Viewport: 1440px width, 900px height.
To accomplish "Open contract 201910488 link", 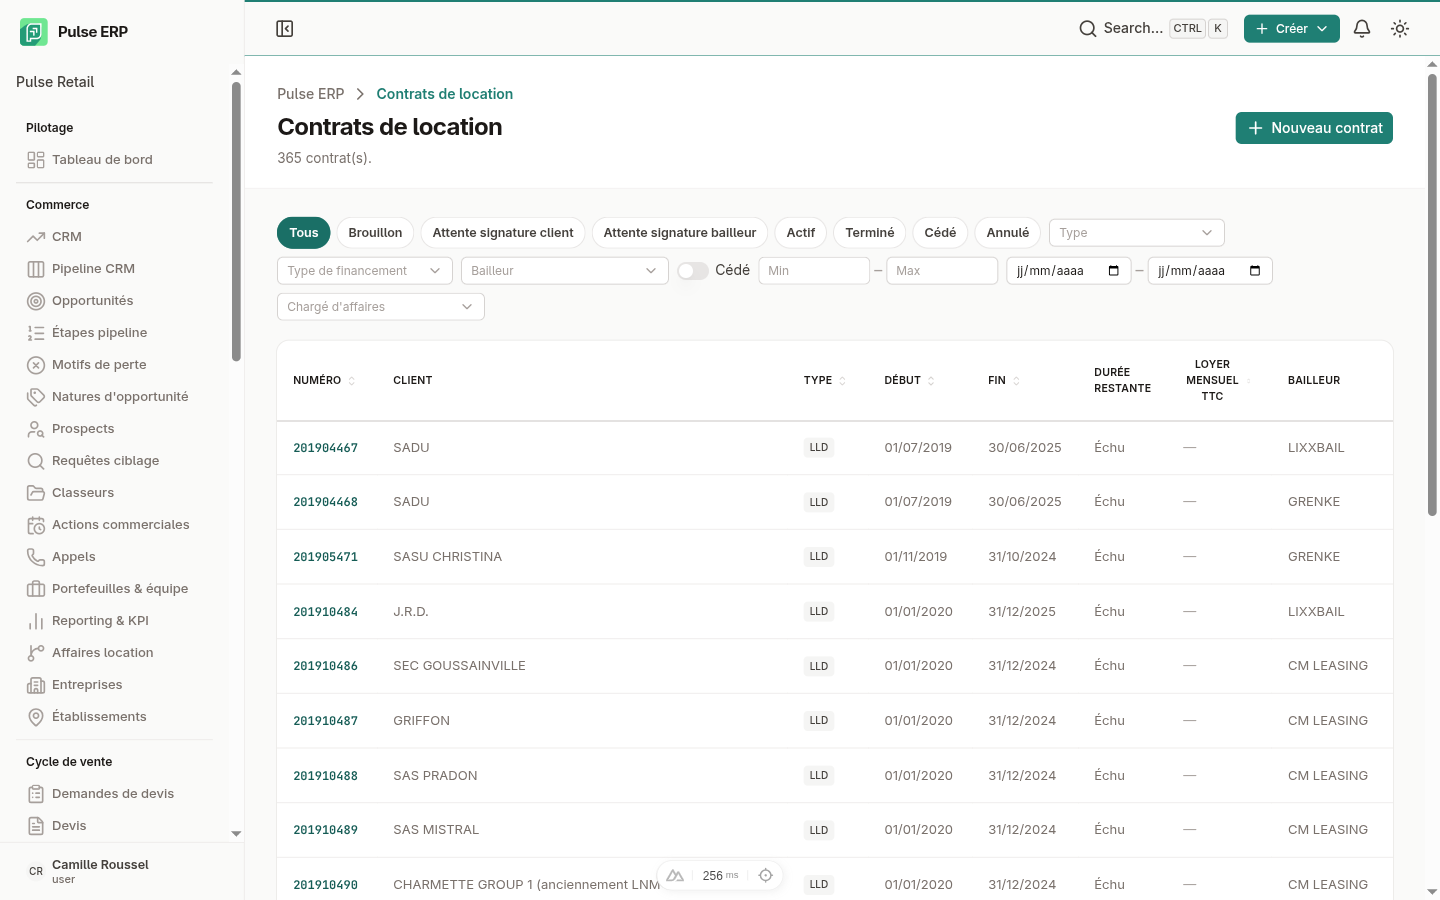I will click(325, 776).
